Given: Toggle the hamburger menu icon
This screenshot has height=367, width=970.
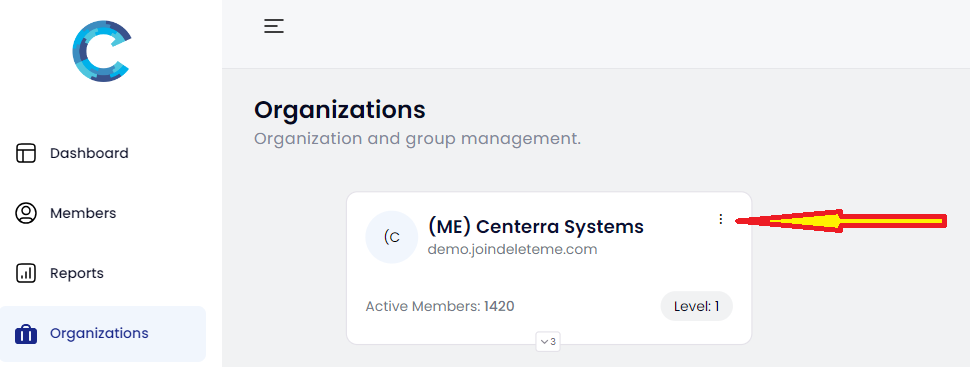Looking at the screenshot, I should tap(273, 26).
